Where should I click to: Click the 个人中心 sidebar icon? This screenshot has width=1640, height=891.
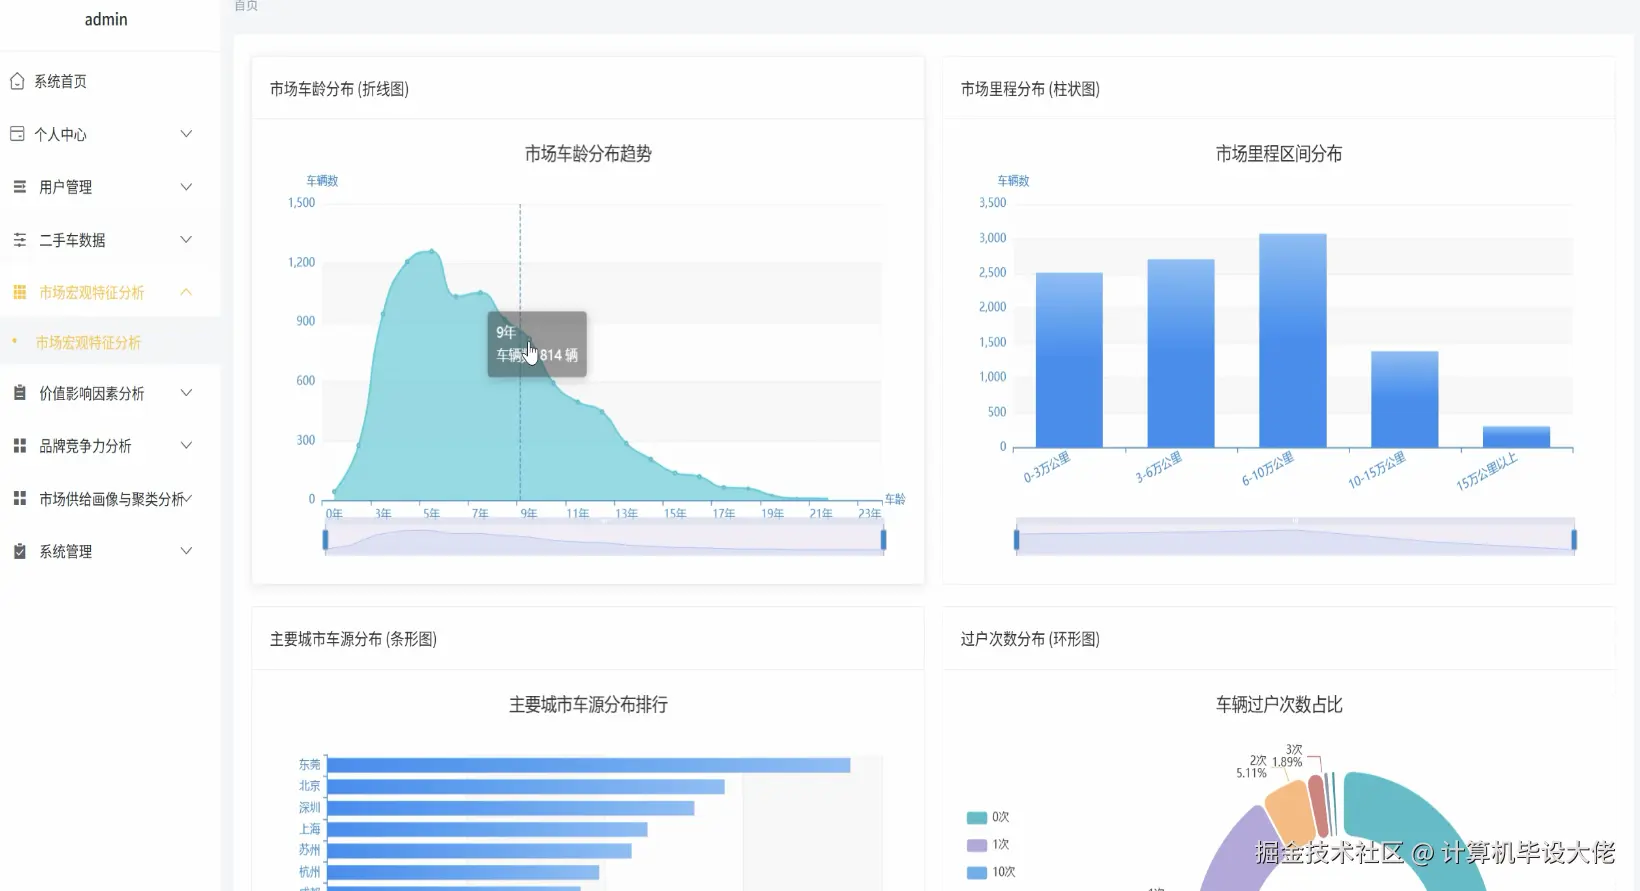coord(17,134)
